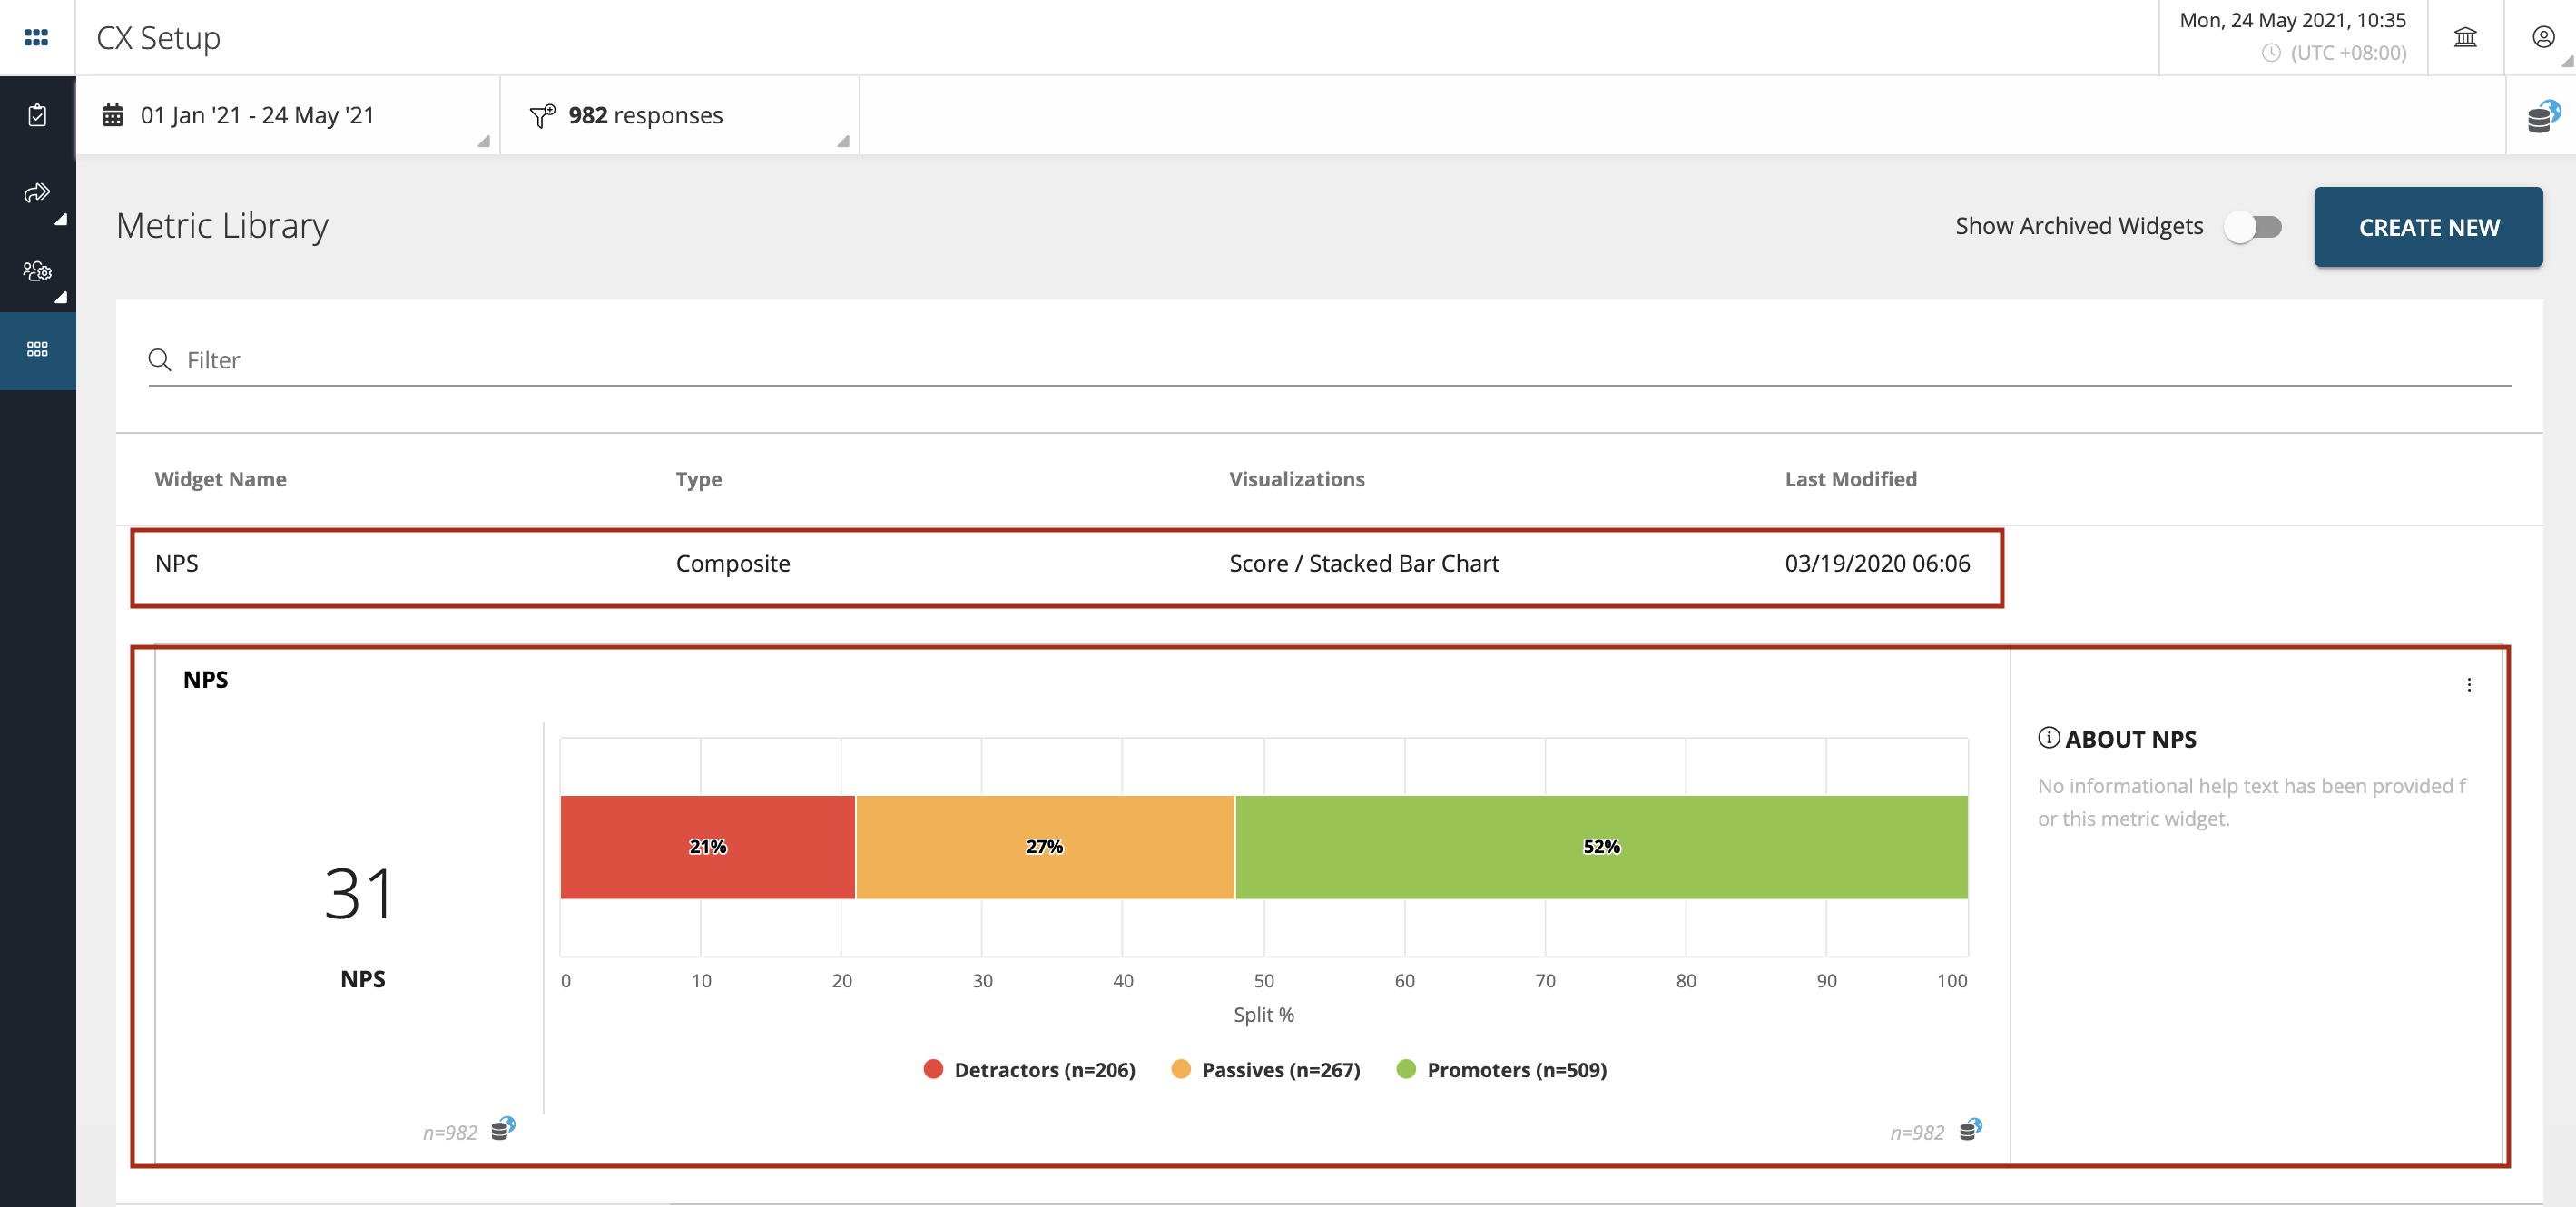Click the 03/19/2020 06:06 date cell
This screenshot has height=1207, width=2576.
click(x=1877, y=564)
